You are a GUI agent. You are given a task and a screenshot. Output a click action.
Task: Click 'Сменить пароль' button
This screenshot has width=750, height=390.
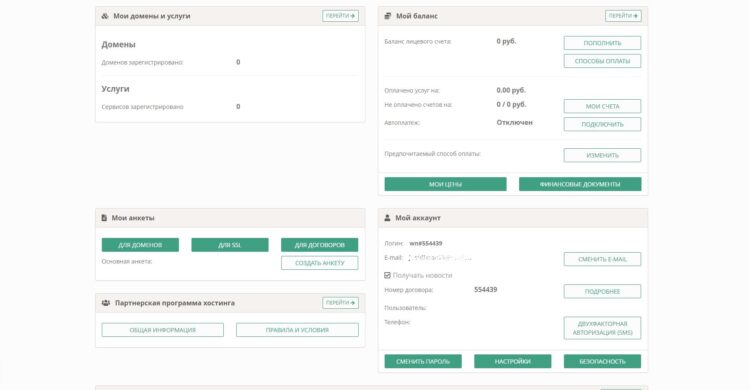click(423, 362)
